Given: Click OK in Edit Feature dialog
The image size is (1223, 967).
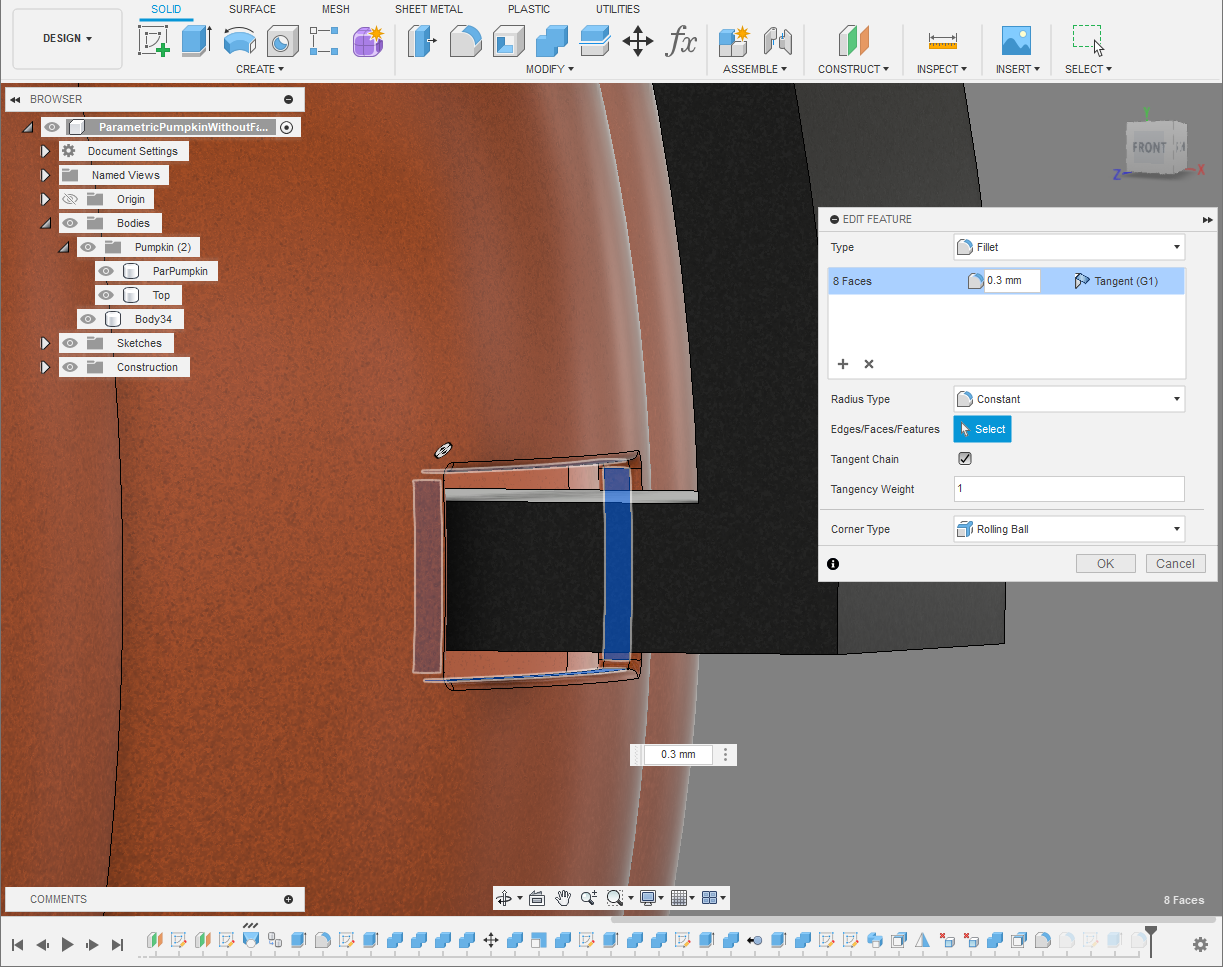Looking at the screenshot, I should [1105, 563].
